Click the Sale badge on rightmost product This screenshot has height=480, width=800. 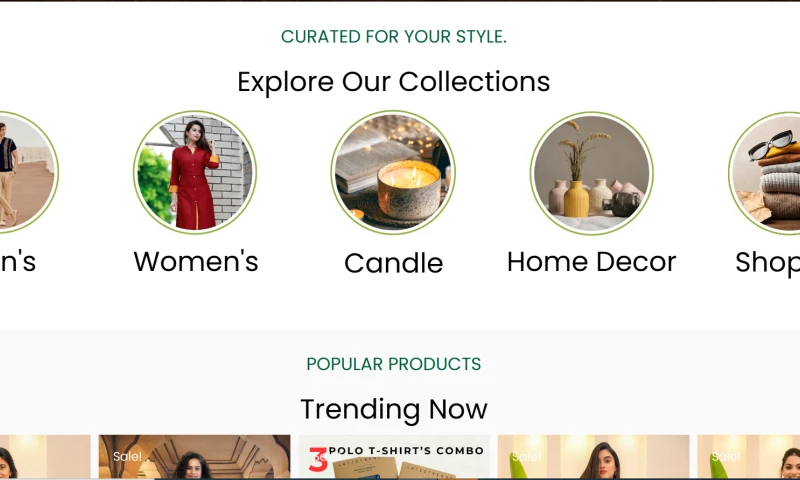725,456
